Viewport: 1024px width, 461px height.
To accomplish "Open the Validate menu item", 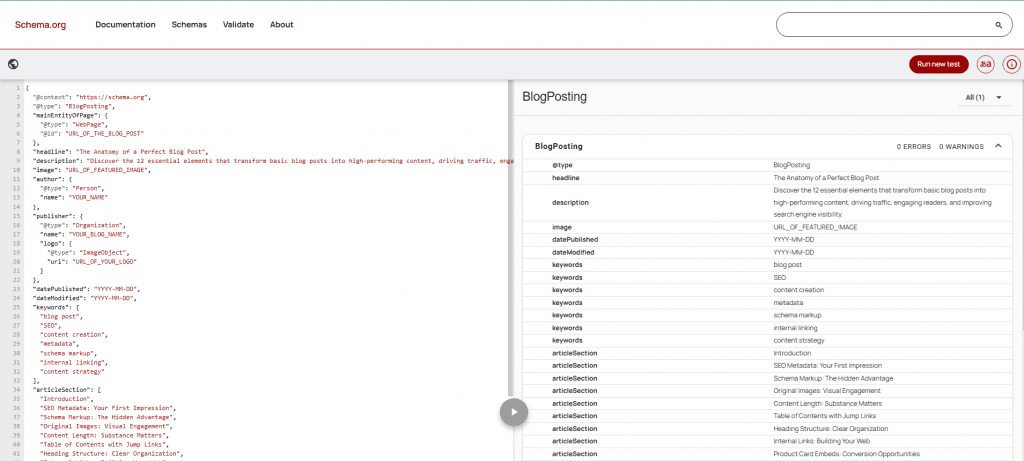I will [x=238, y=25].
